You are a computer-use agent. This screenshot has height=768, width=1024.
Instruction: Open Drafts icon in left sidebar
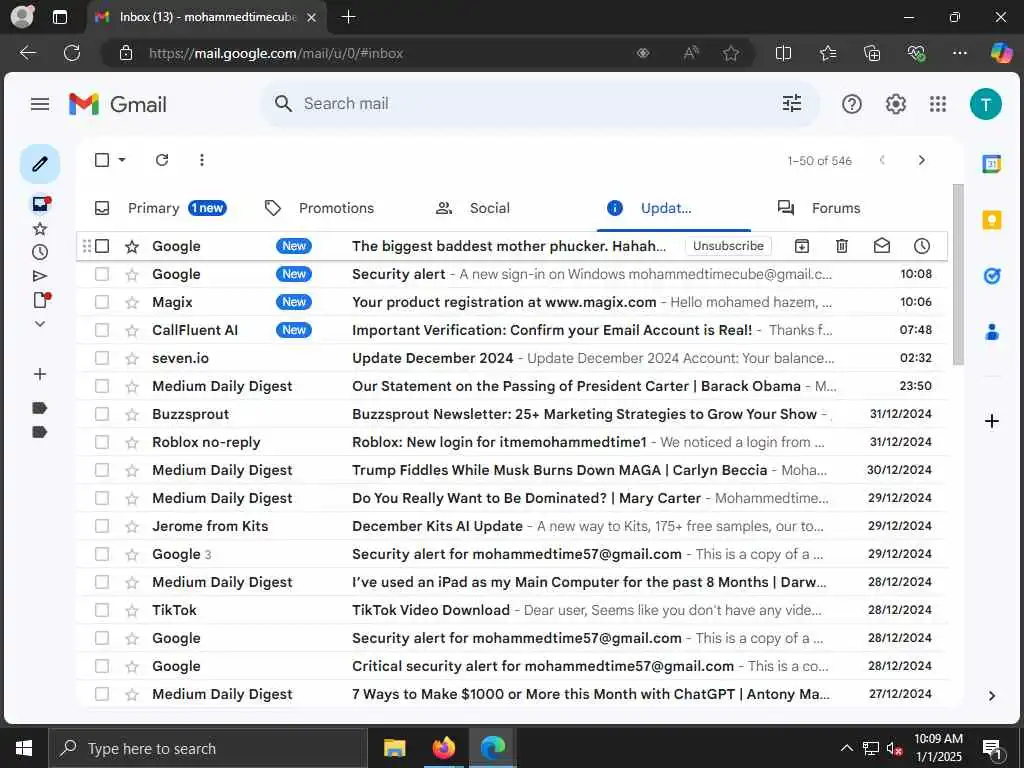pos(40,300)
